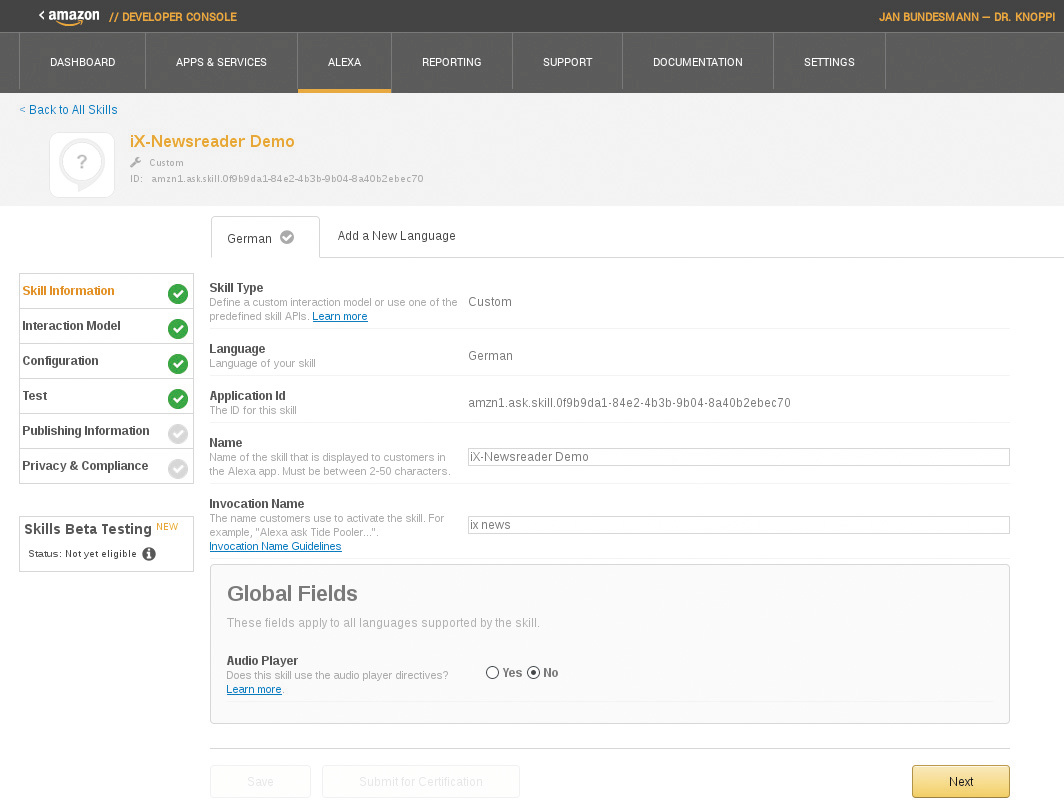The width and height of the screenshot is (1064, 809).
Task: Open Invocation Name Guidelines link
Action: click(x=275, y=546)
